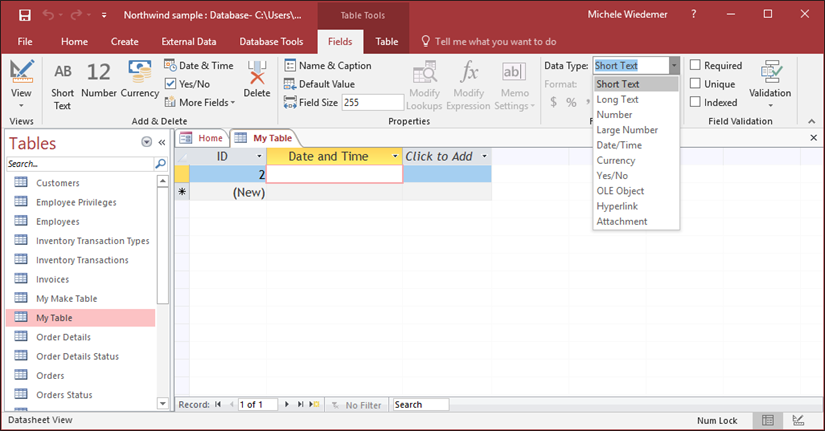
Task: Choose OLE Object data type
Action: pyautogui.click(x=636, y=191)
